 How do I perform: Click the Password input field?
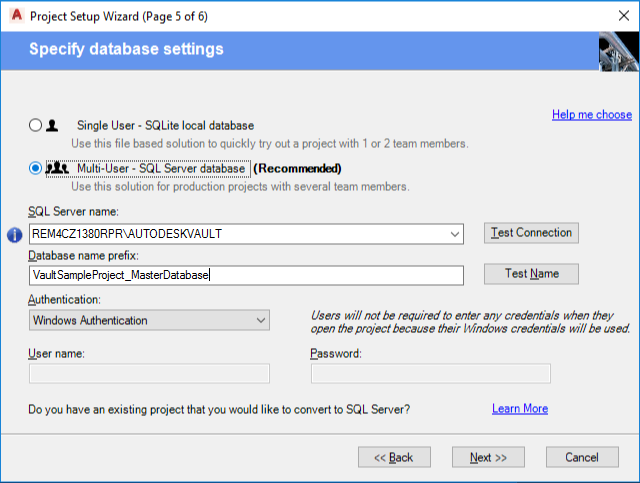pyautogui.click(x=431, y=374)
